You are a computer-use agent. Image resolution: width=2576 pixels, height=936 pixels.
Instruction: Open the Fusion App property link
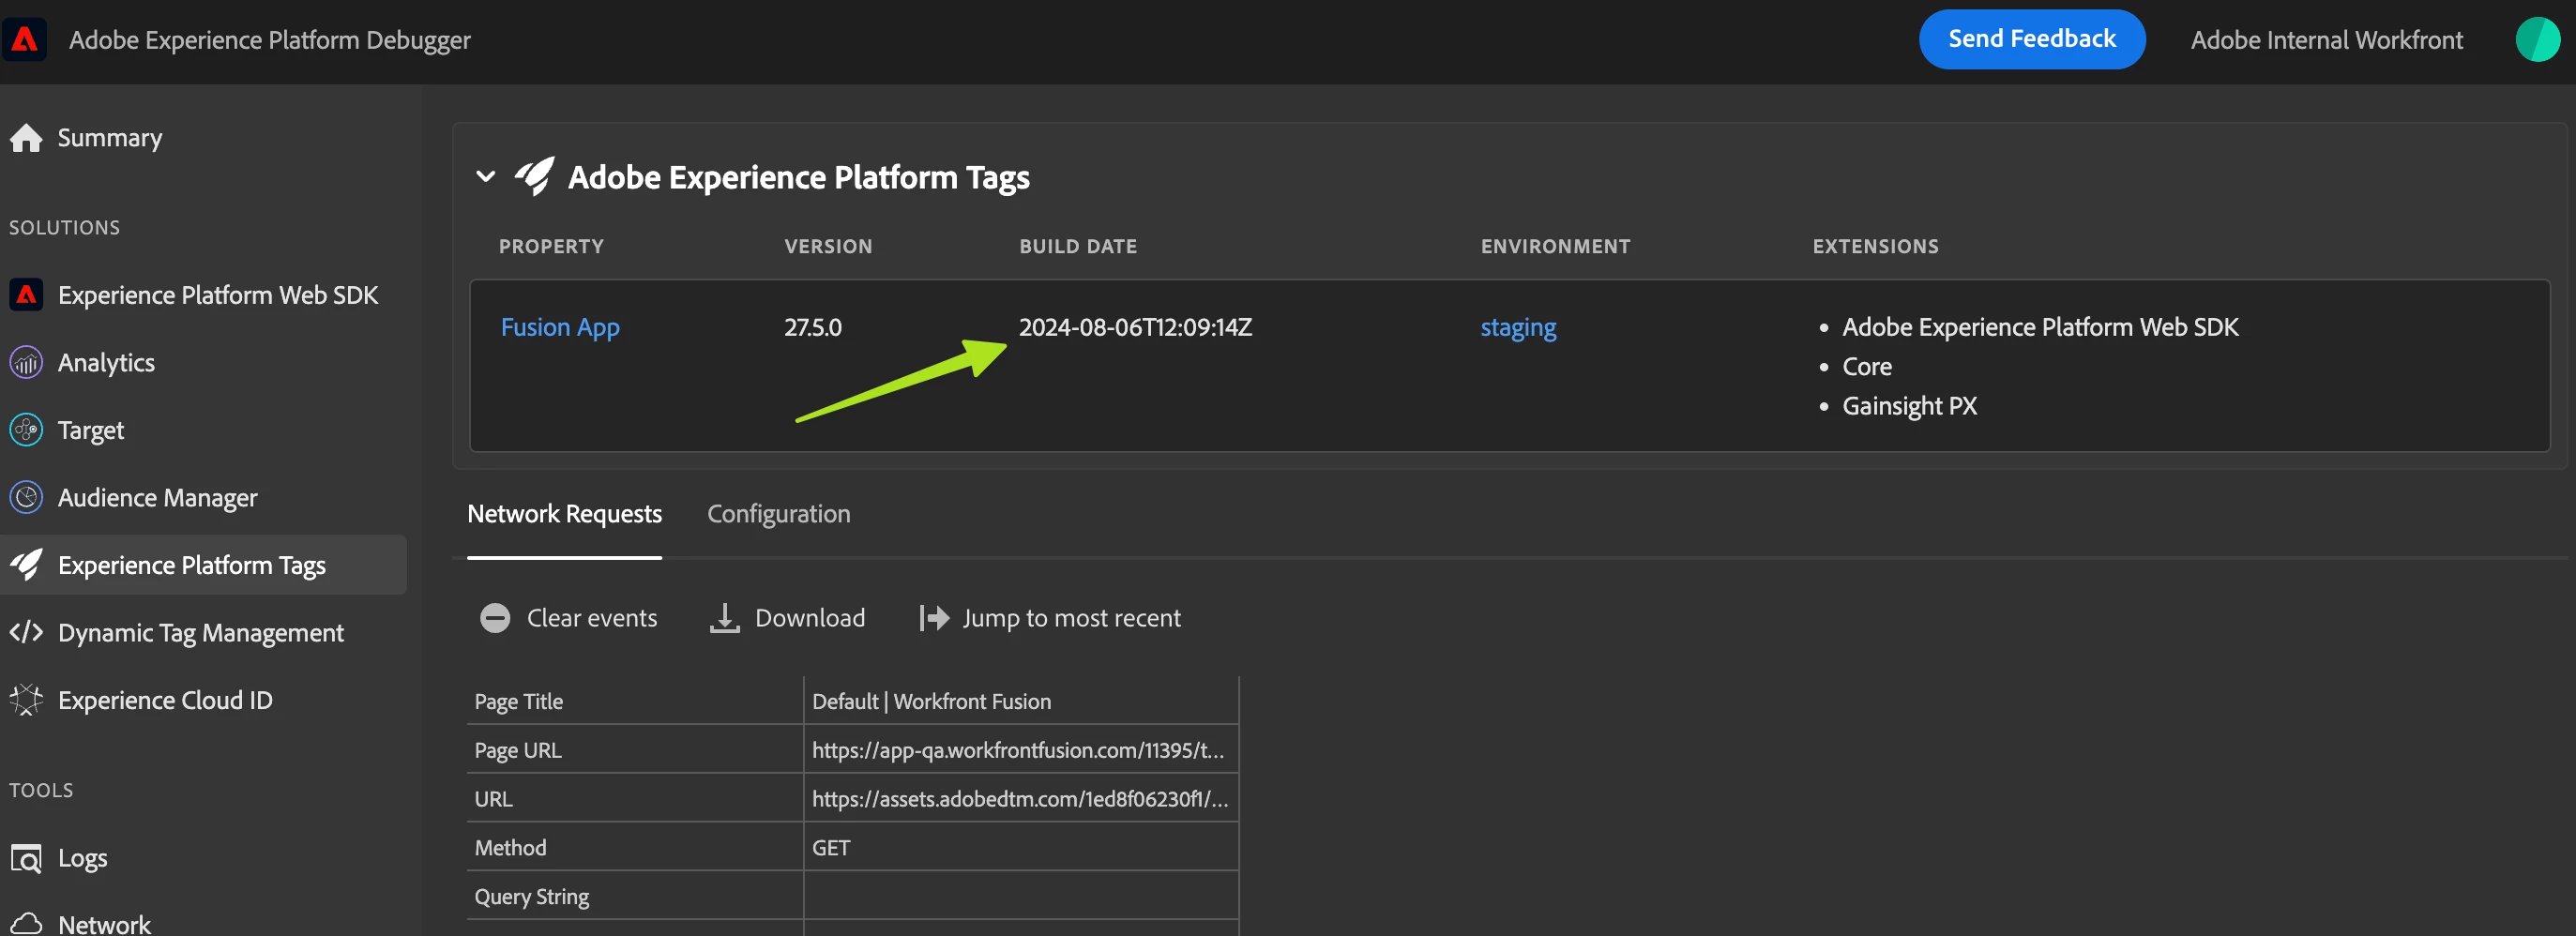(560, 327)
